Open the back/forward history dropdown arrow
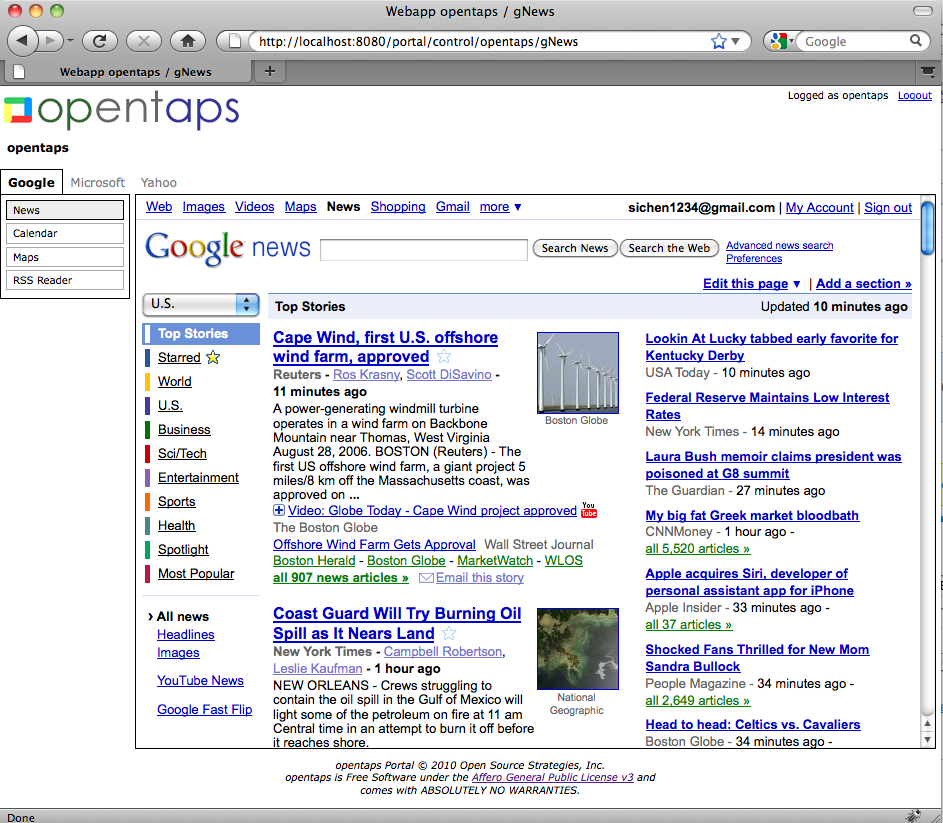Viewport: 943px width, 823px height. pyautogui.click(x=70, y=41)
